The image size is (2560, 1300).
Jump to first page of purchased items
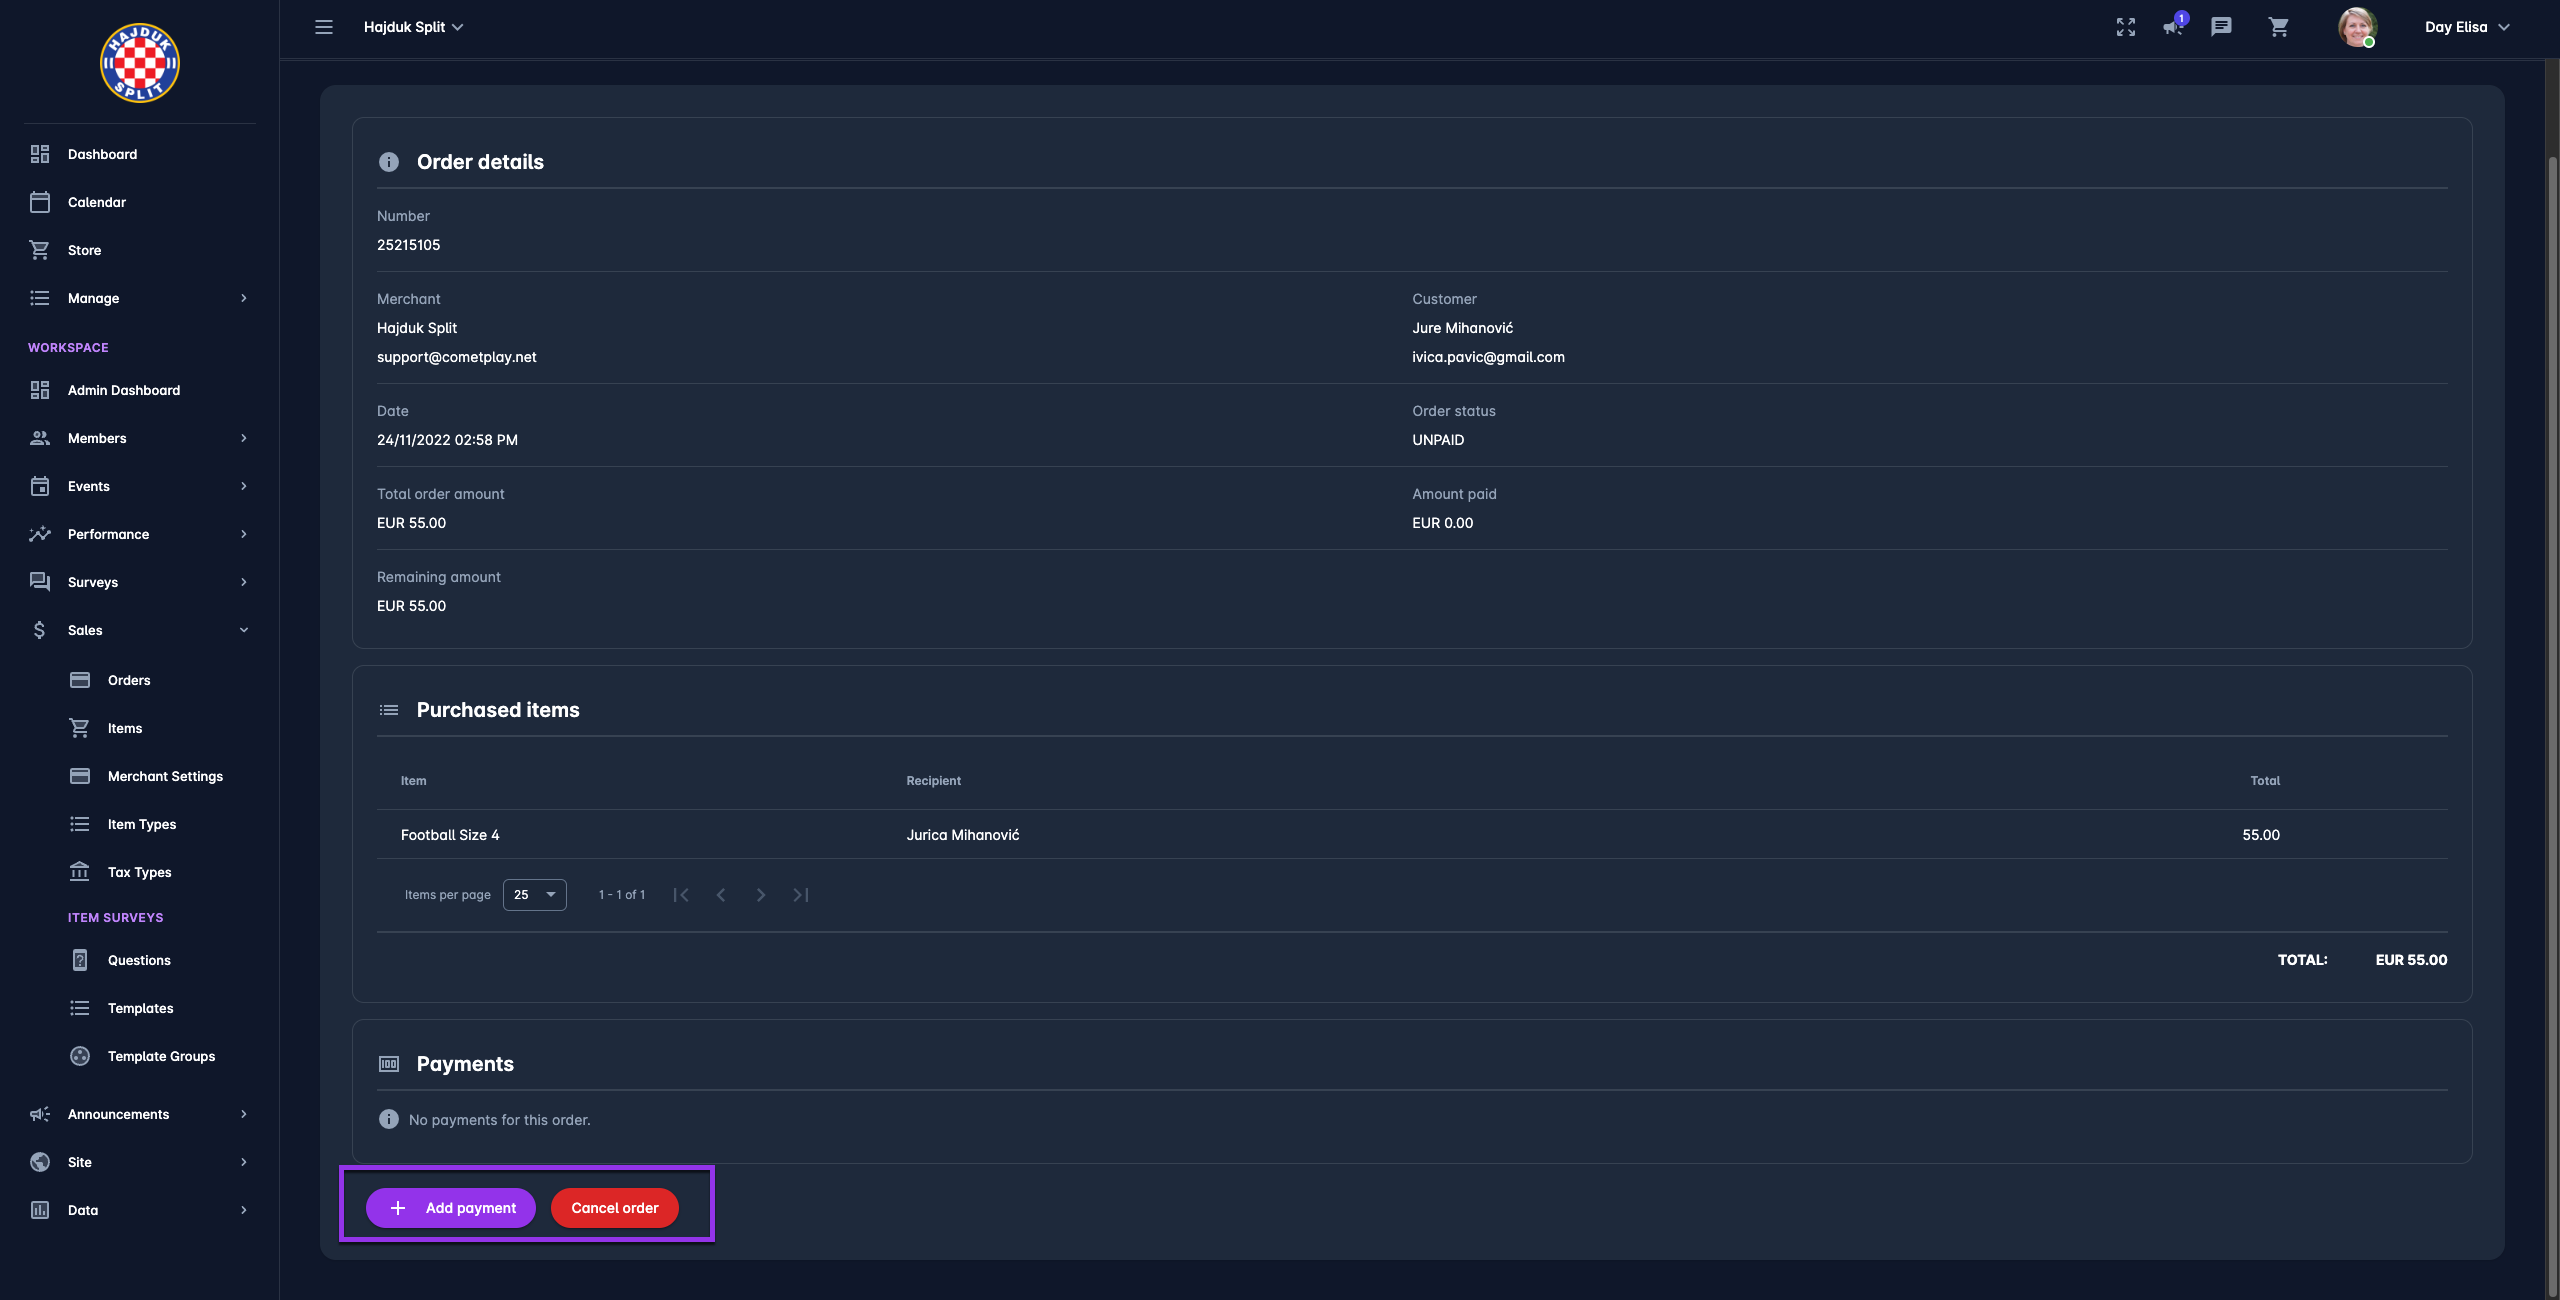tap(681, 895)
